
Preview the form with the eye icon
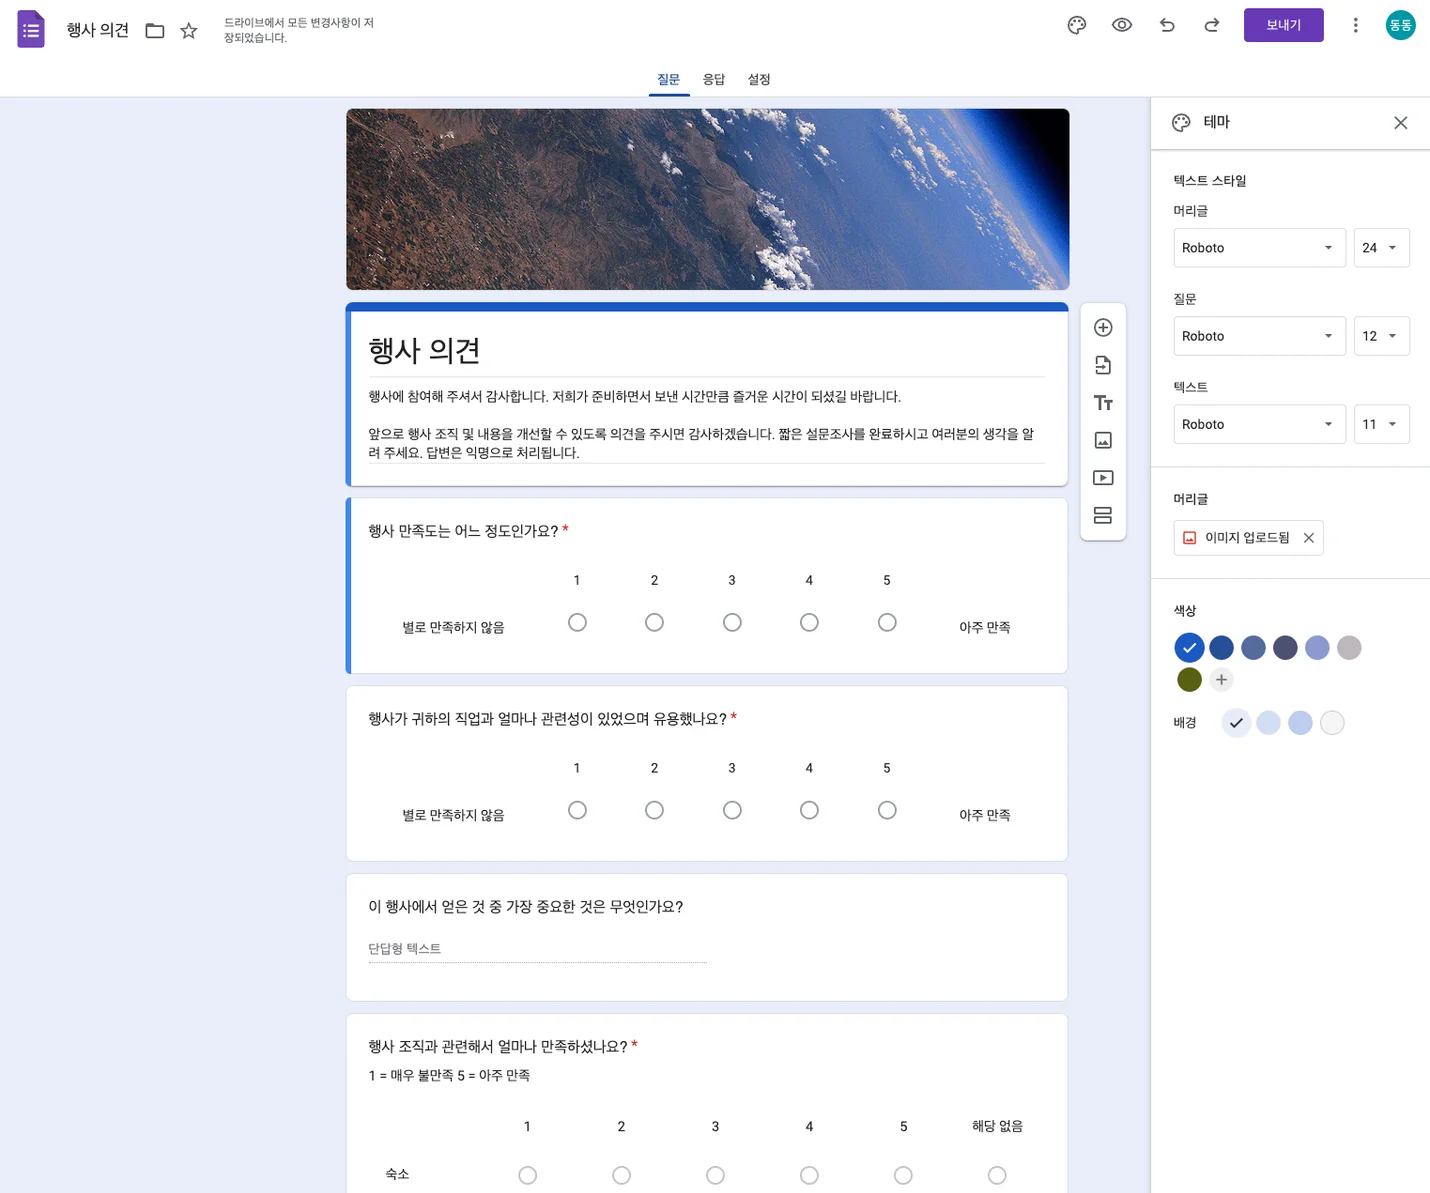1122,26
